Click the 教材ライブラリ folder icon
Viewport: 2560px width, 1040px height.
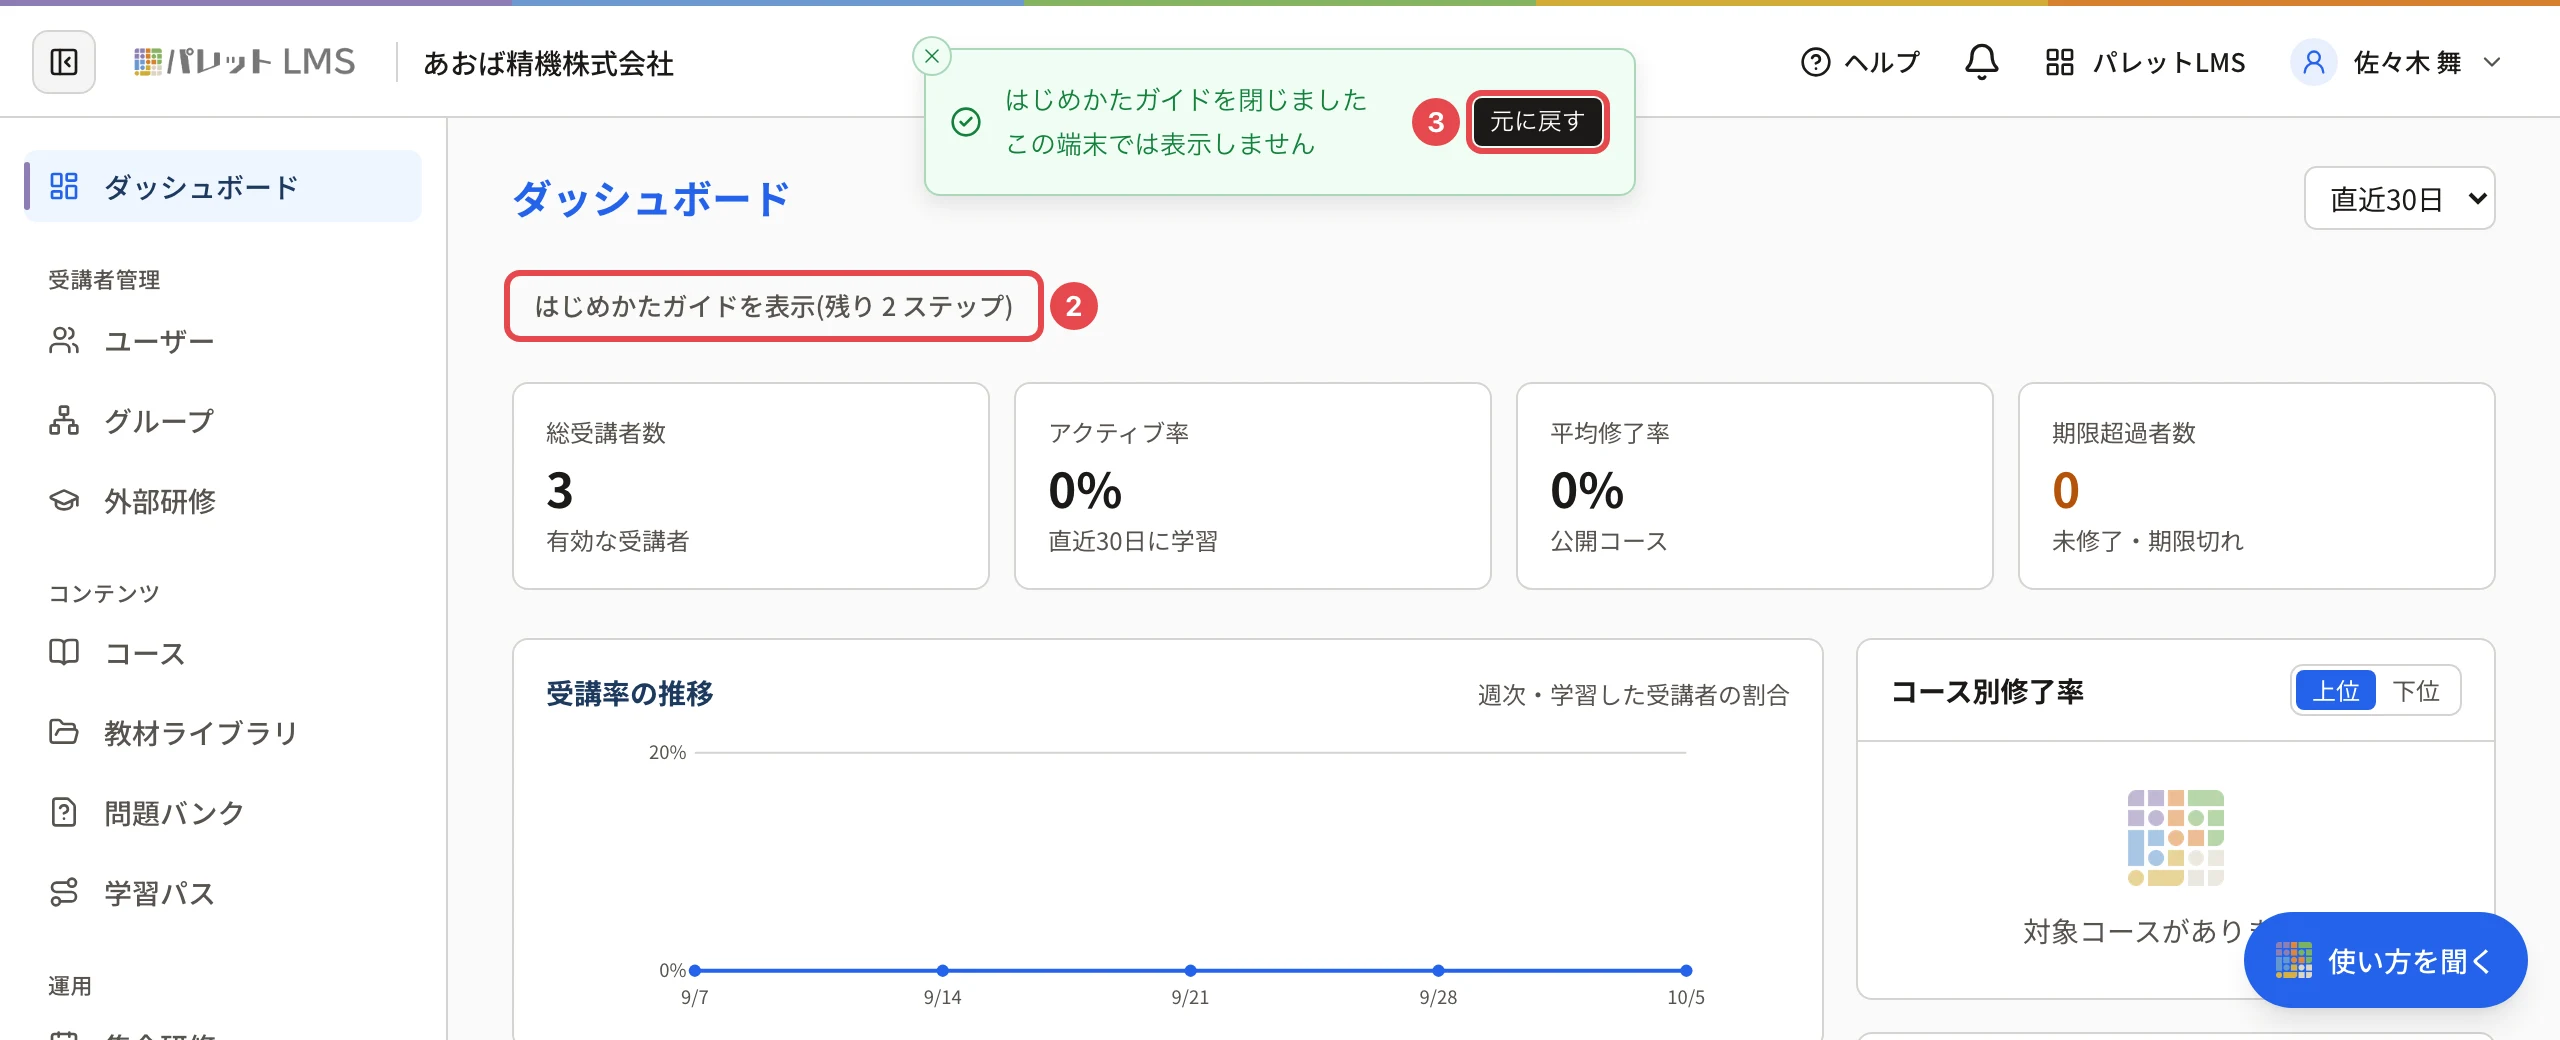[x=64, y=732]
